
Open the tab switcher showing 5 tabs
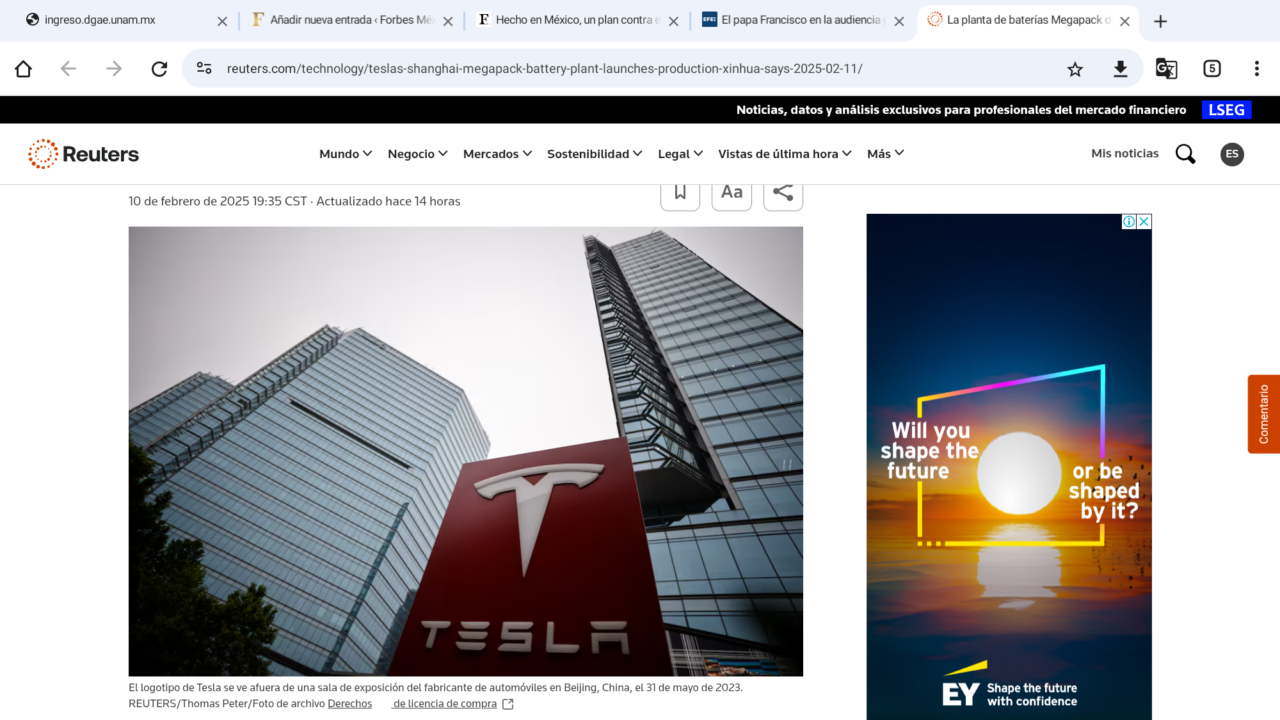(1212, 69)
